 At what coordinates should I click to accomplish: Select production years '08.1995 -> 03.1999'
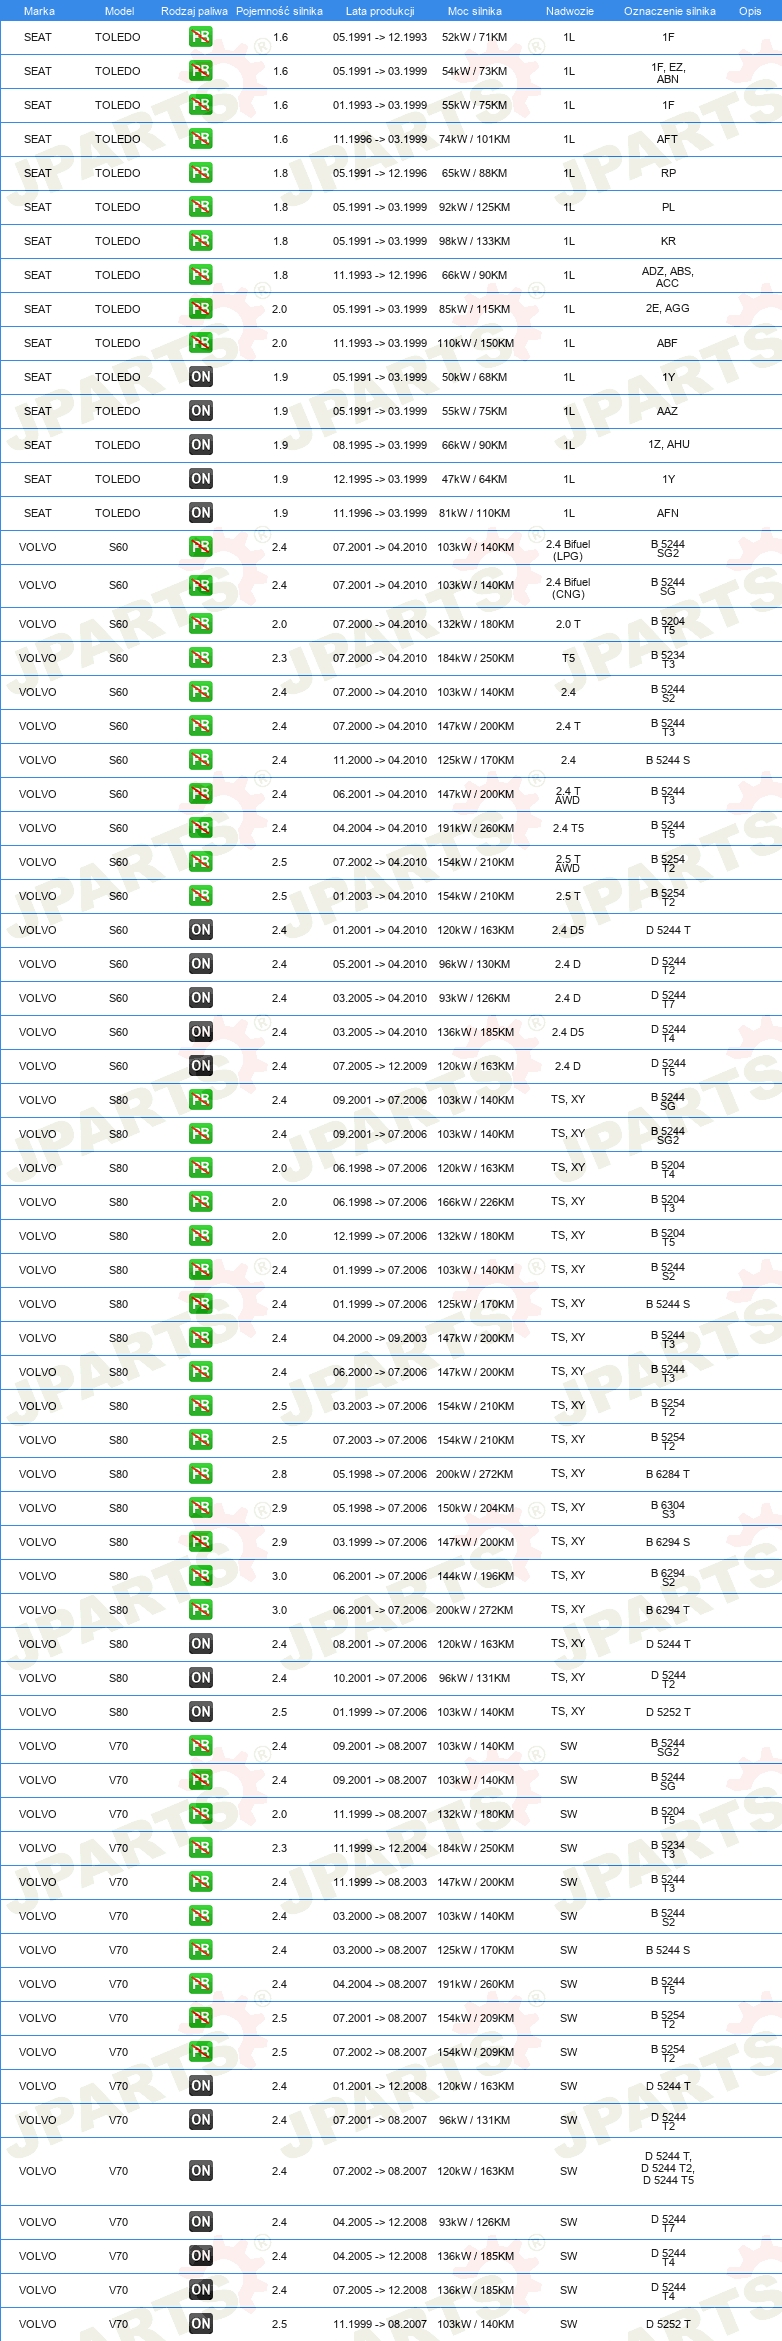(380, 445)
